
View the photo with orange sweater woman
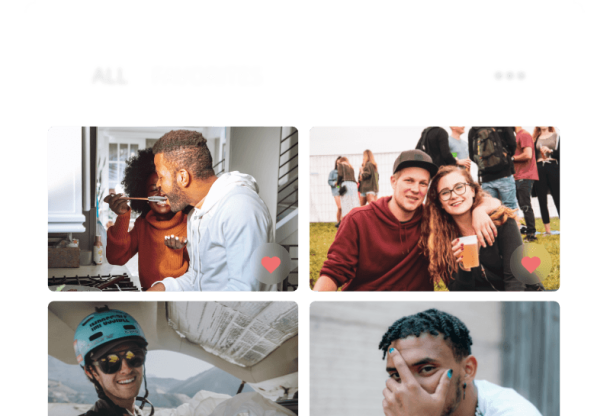[173, 209]
